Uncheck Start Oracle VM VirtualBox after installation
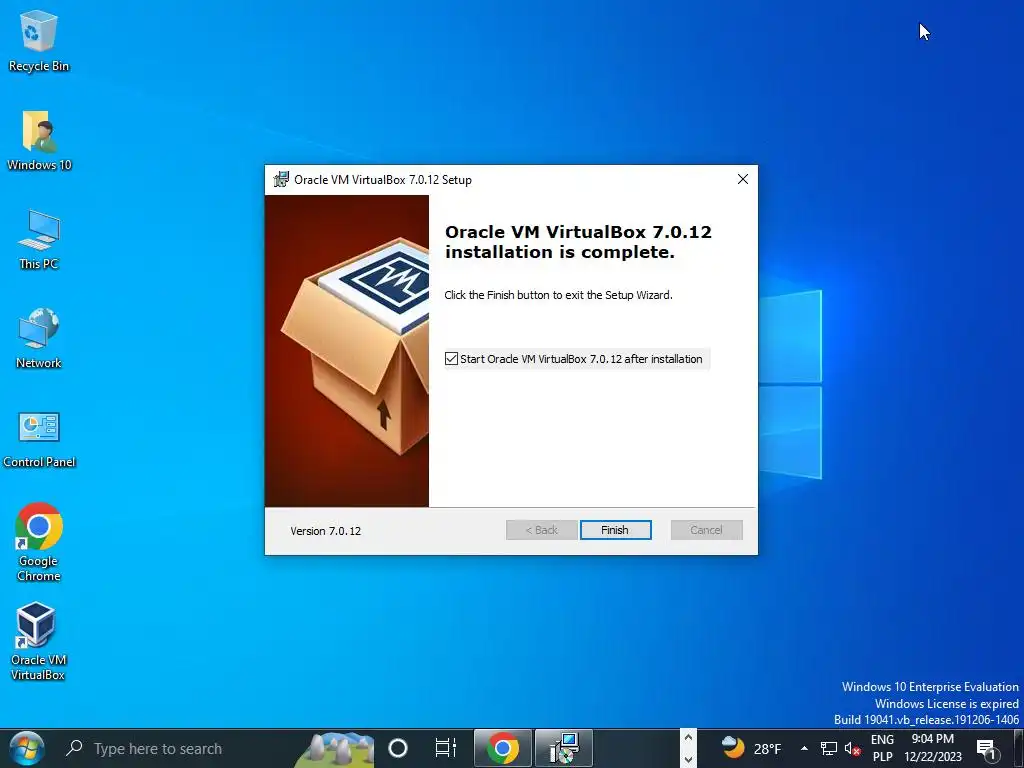The height and width of the screenshot is (768, 1024). (451, 359)
